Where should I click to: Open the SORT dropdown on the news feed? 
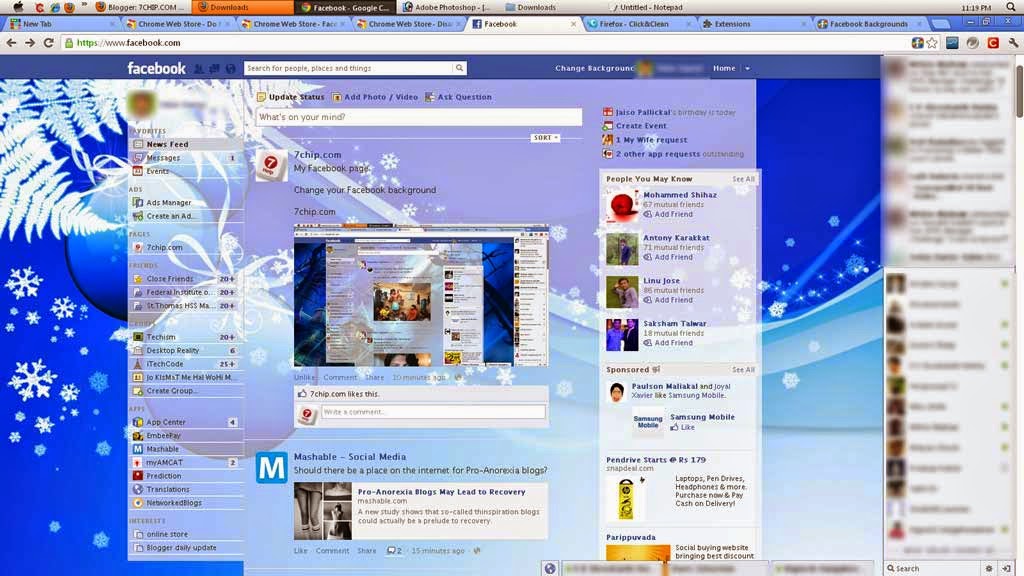[543, 138]
